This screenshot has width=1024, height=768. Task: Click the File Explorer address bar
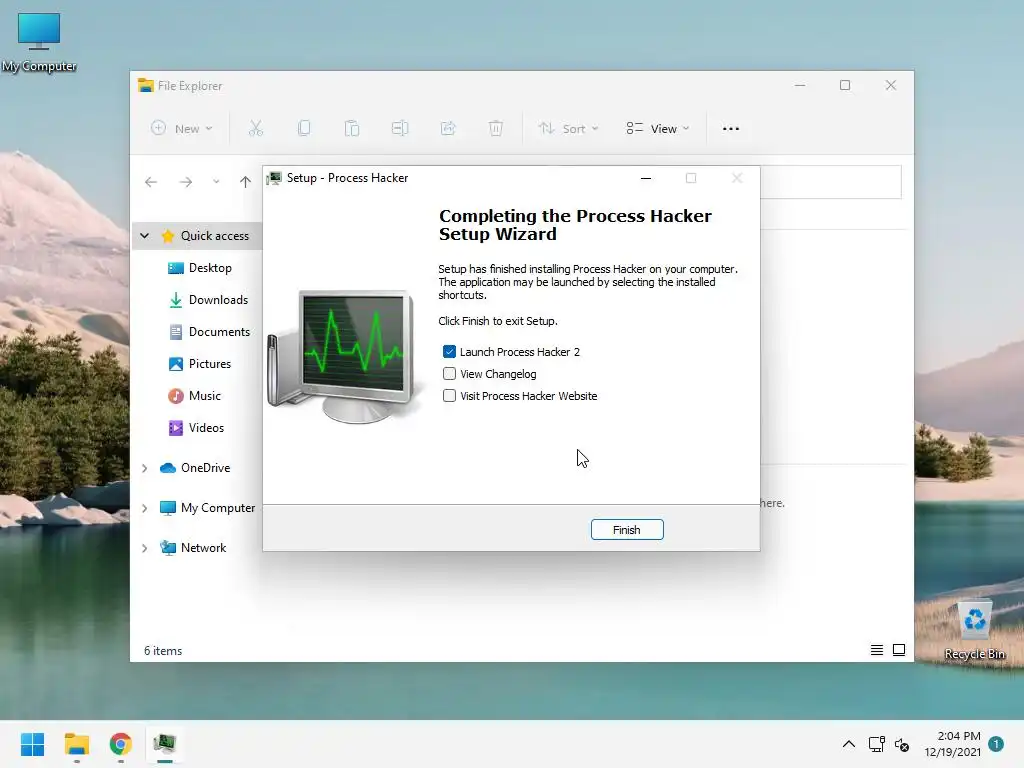click(x=831, y=182)
